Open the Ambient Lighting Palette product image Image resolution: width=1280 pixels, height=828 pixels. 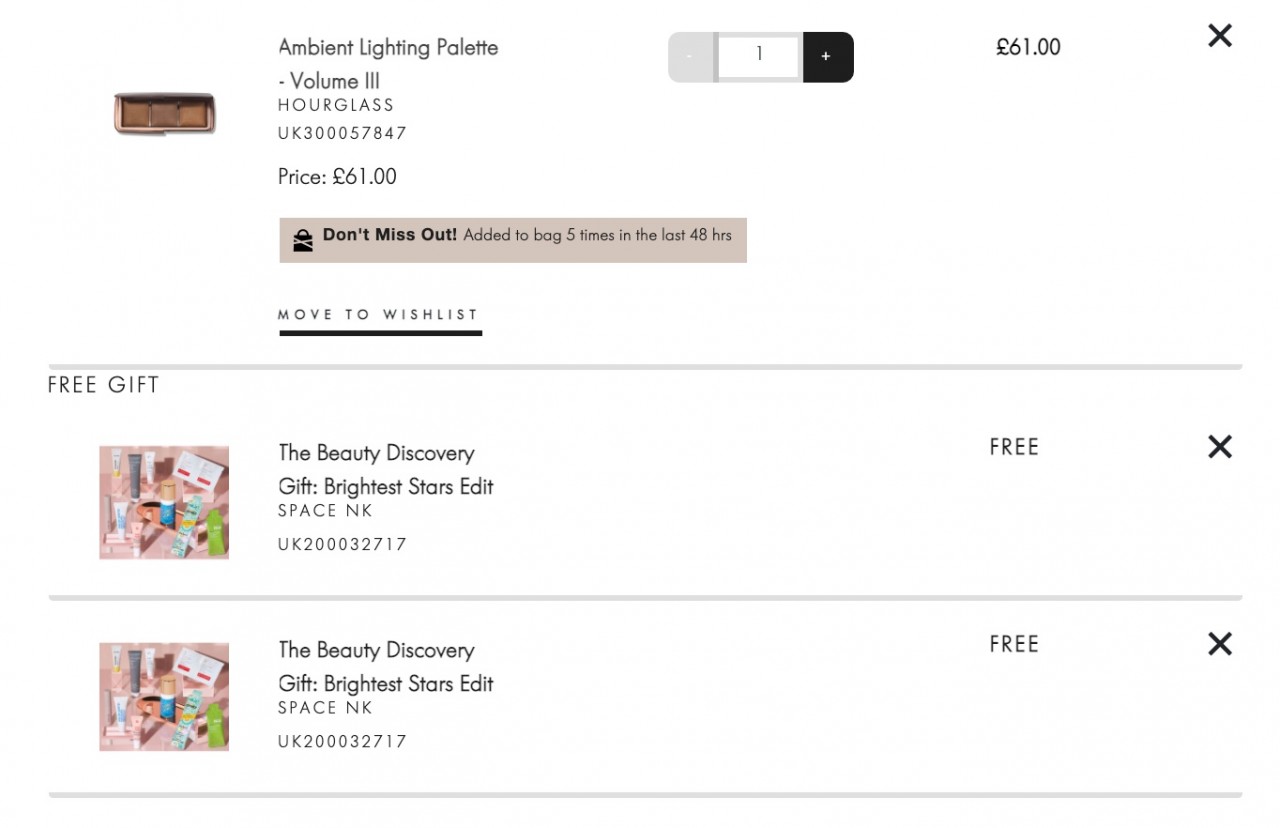(x=164, y=113)
